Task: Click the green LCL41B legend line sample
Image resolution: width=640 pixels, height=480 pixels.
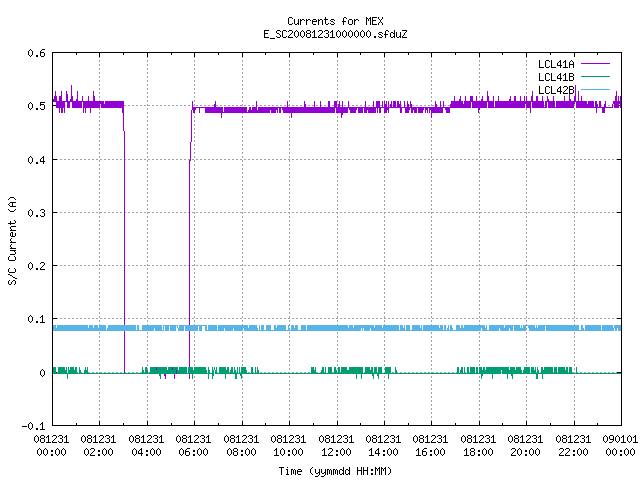Action: (595, 76)
